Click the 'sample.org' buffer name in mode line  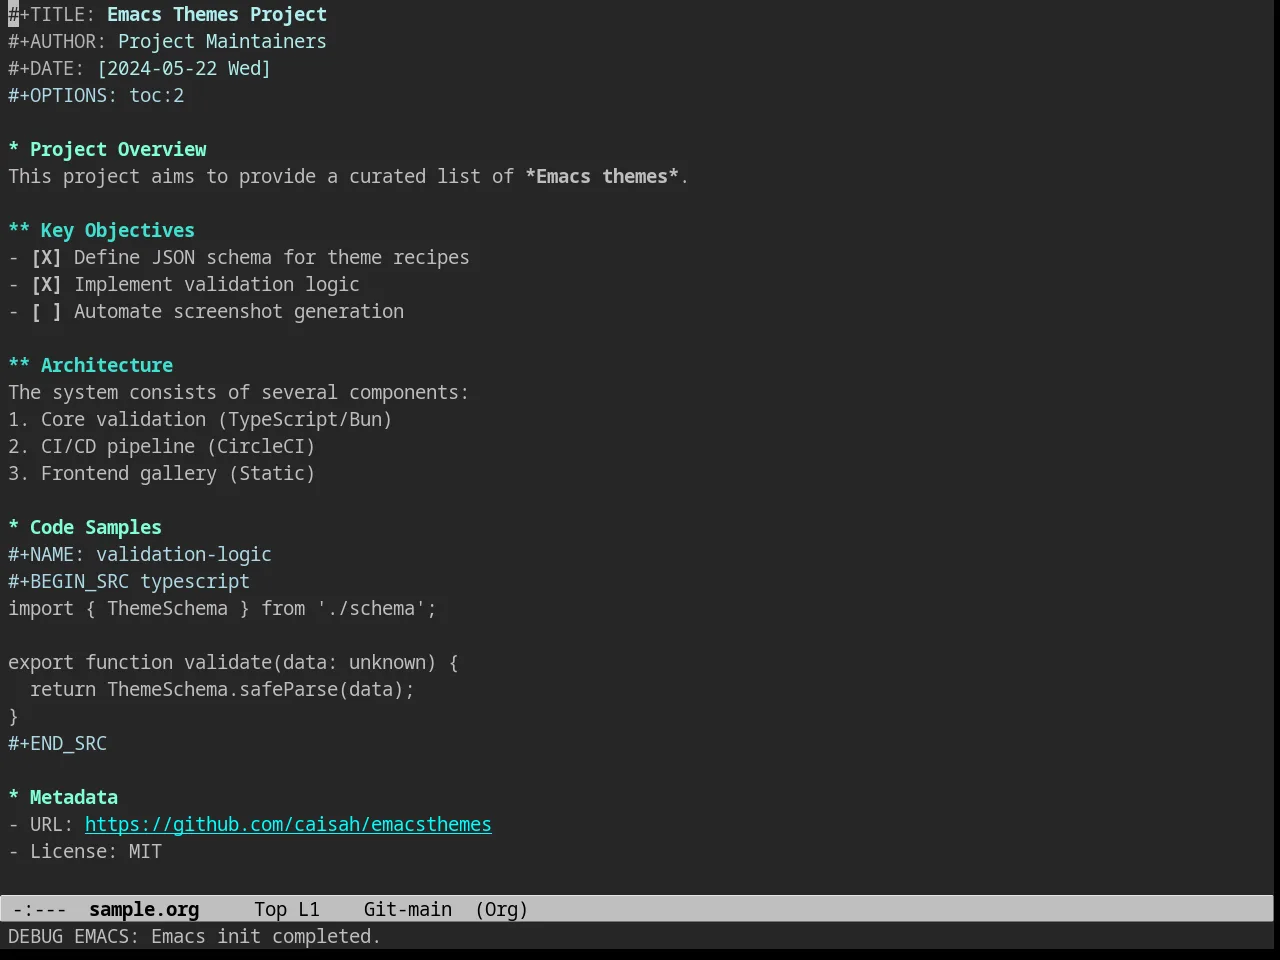[144, 910]
